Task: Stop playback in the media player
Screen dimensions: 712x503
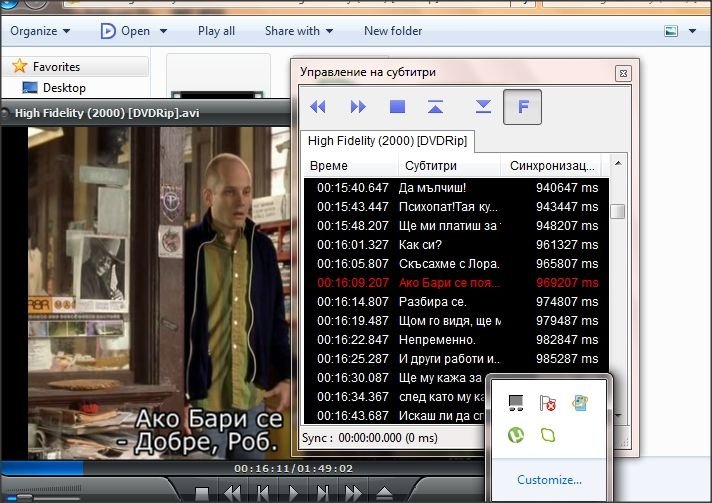Action: pos(202,493)
